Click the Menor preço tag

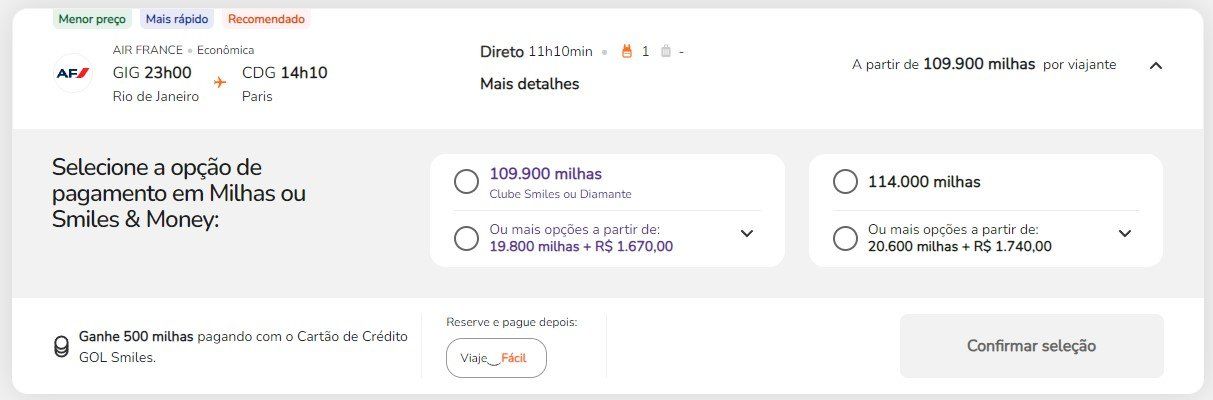pos(92,19)
